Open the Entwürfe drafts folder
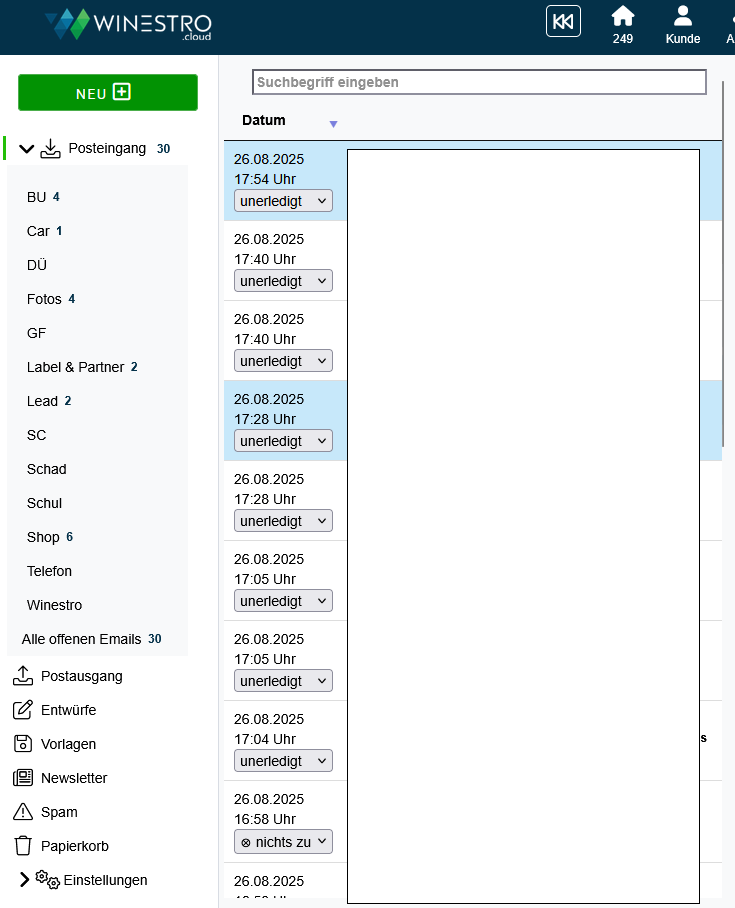Screen dimensions: 735x908 point(68,710)
